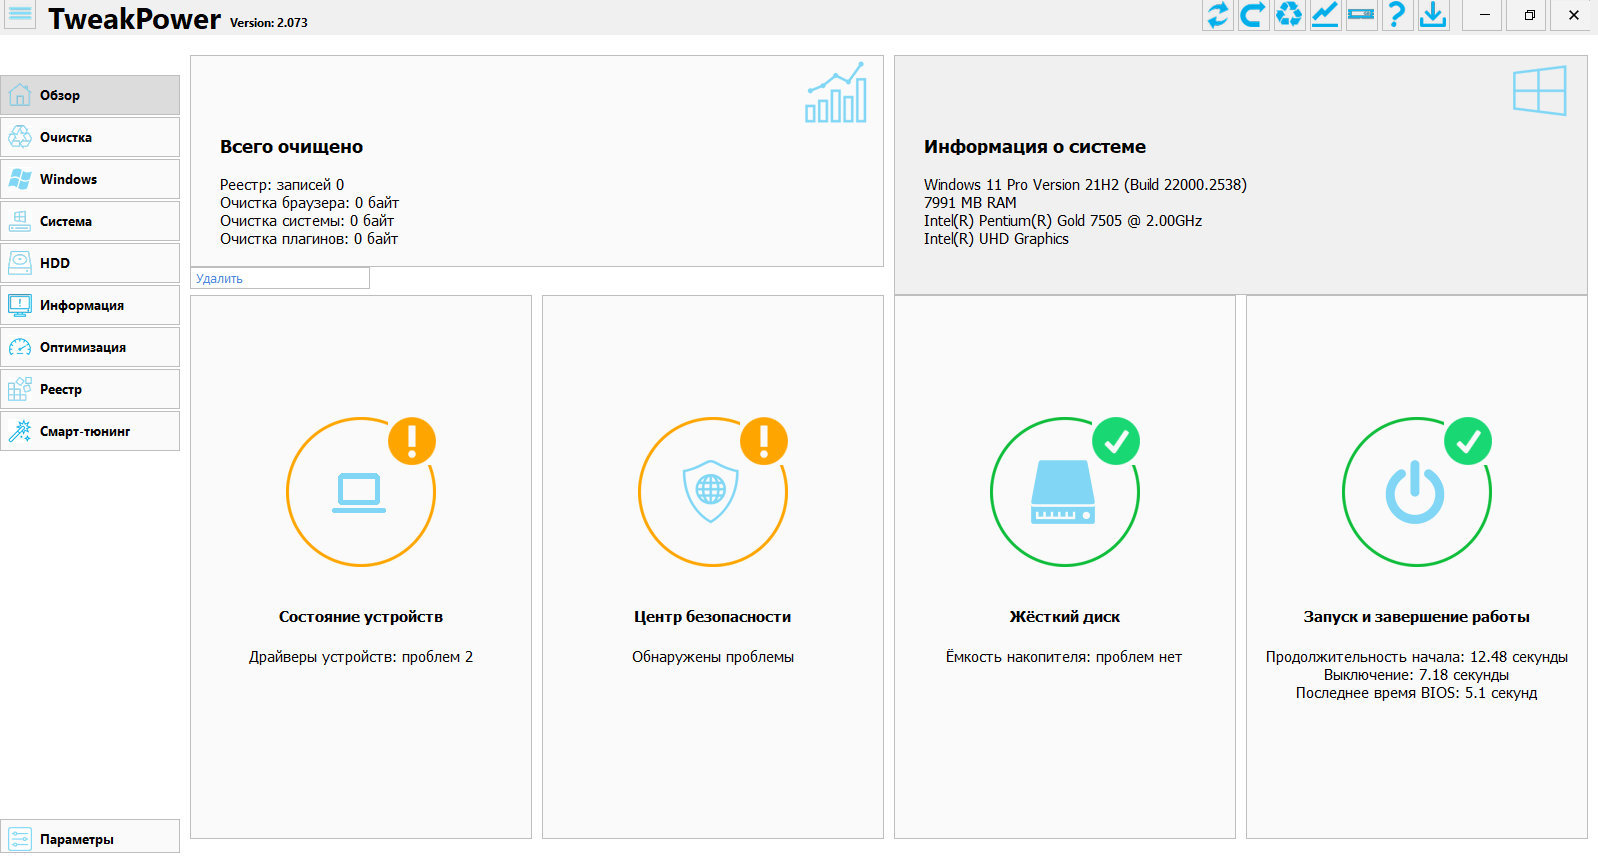Screen dimensions: 1598x859
Task: Click the Обнаружены проблемы text
Action: [713, 657]
